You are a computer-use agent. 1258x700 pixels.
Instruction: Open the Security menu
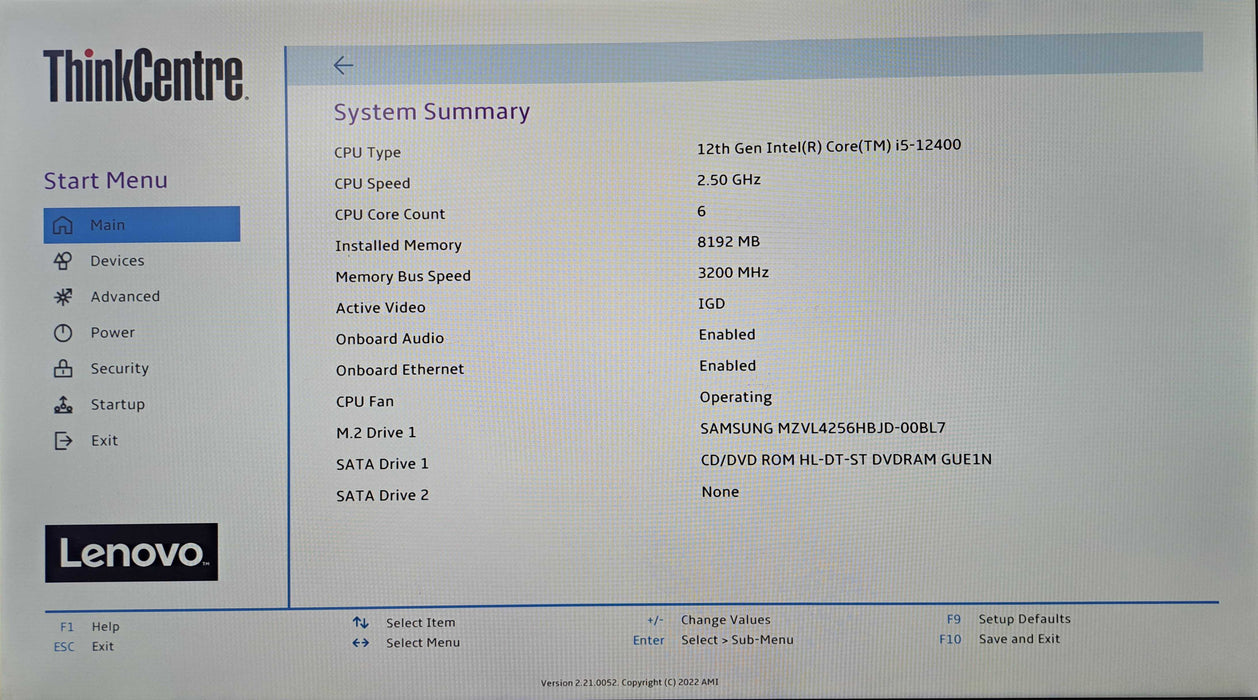(x=119, y=369)
